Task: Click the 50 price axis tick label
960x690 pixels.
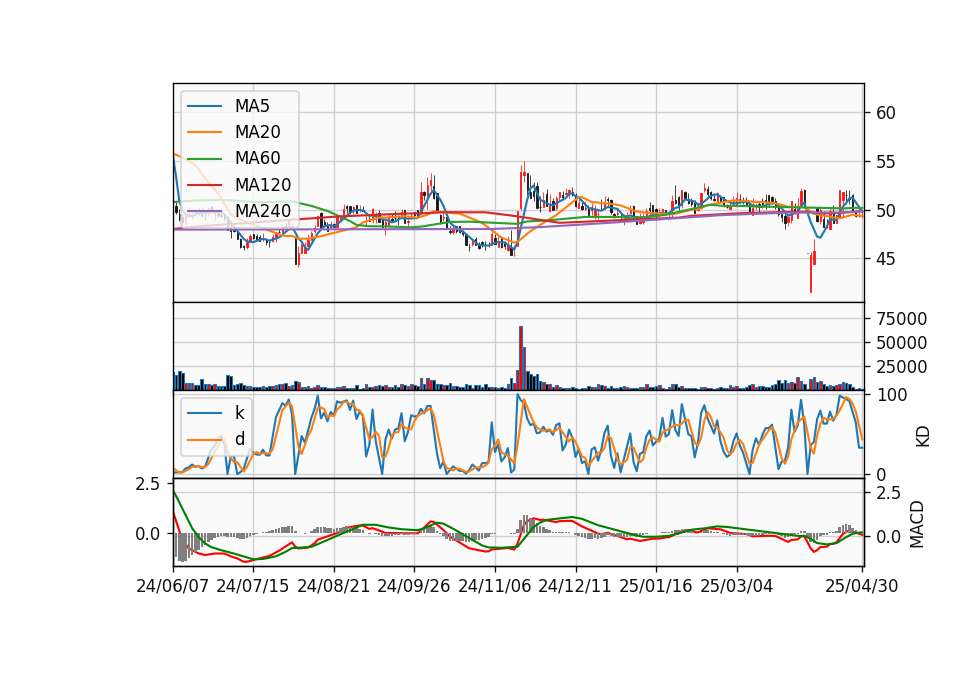Action: (886, 211)
